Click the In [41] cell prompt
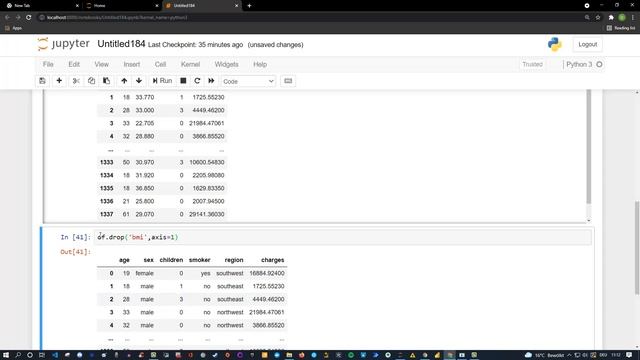Screen dimensions: 640x360 pos(76,237)
